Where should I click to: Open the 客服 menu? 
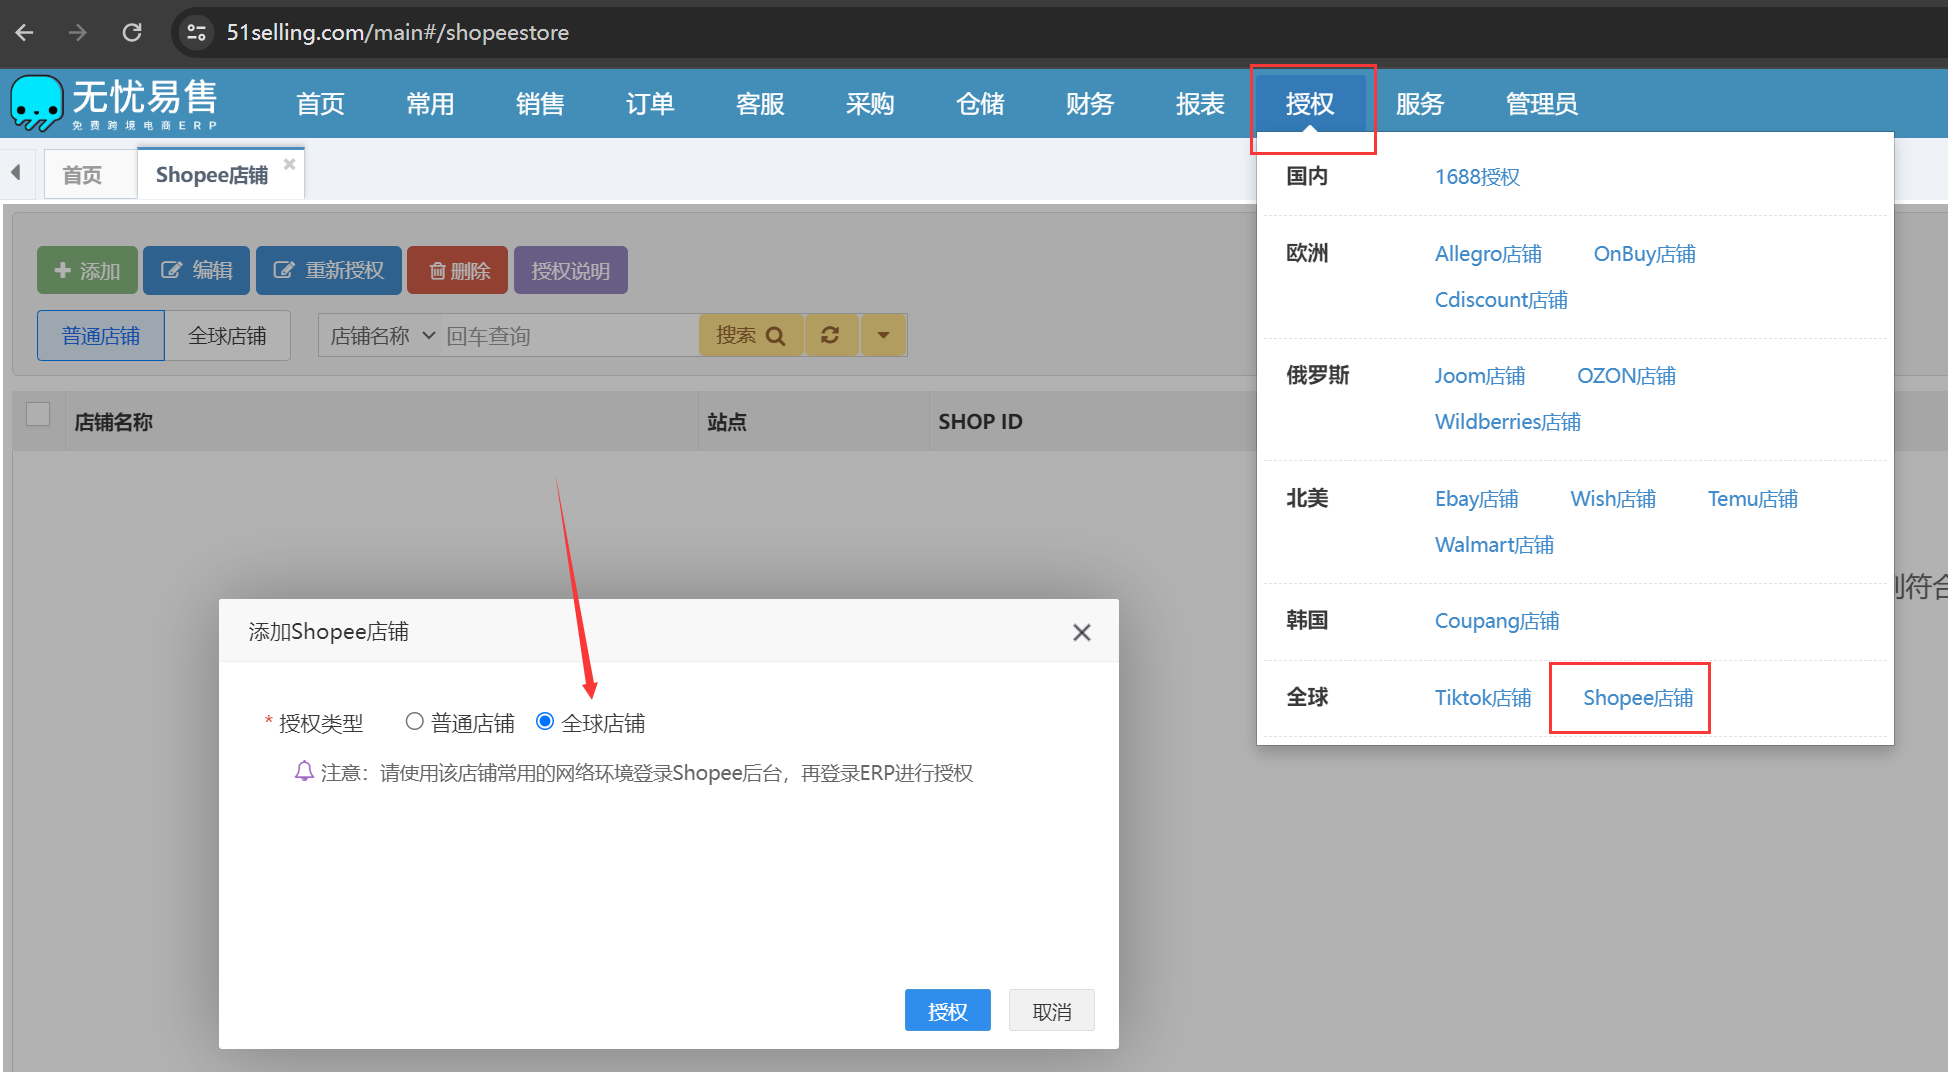coord(760,103)
